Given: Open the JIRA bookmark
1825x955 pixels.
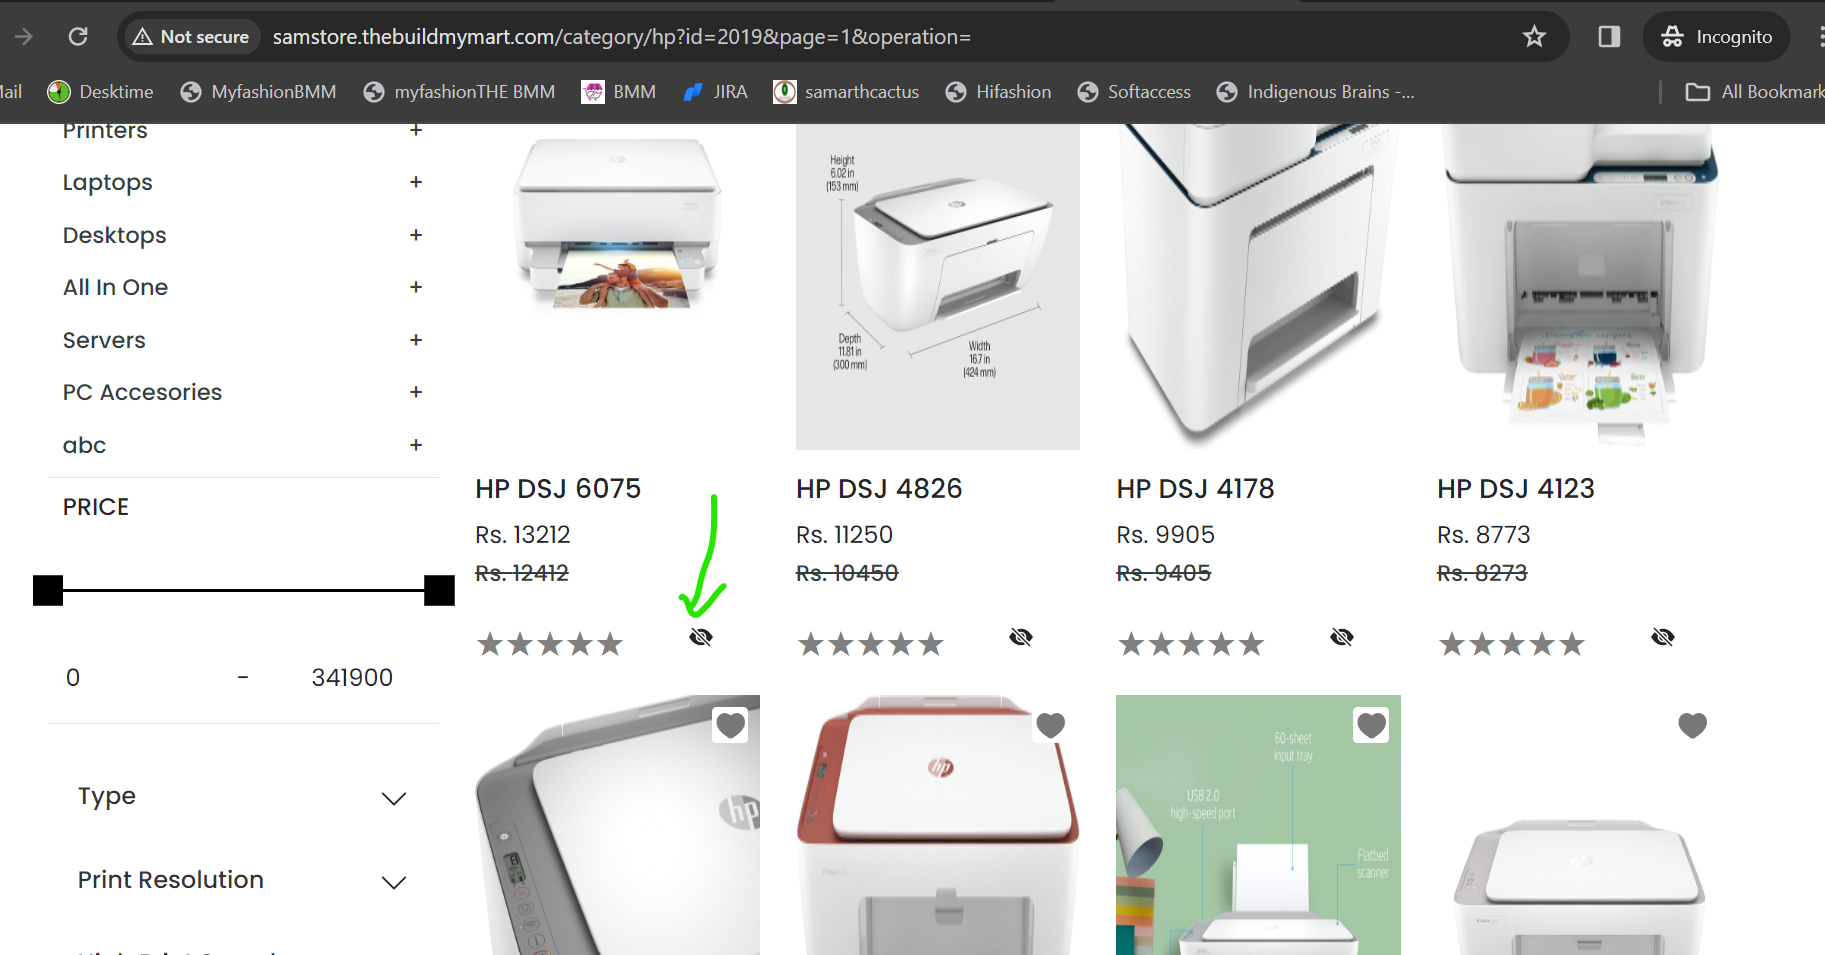Looking at the screenshot, I should point(715,92).
